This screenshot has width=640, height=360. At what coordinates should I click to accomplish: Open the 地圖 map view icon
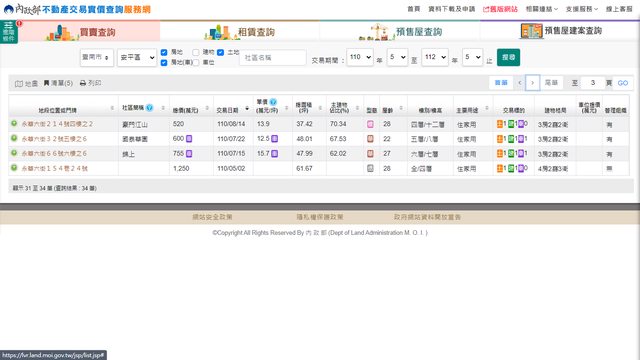[19, 84]
